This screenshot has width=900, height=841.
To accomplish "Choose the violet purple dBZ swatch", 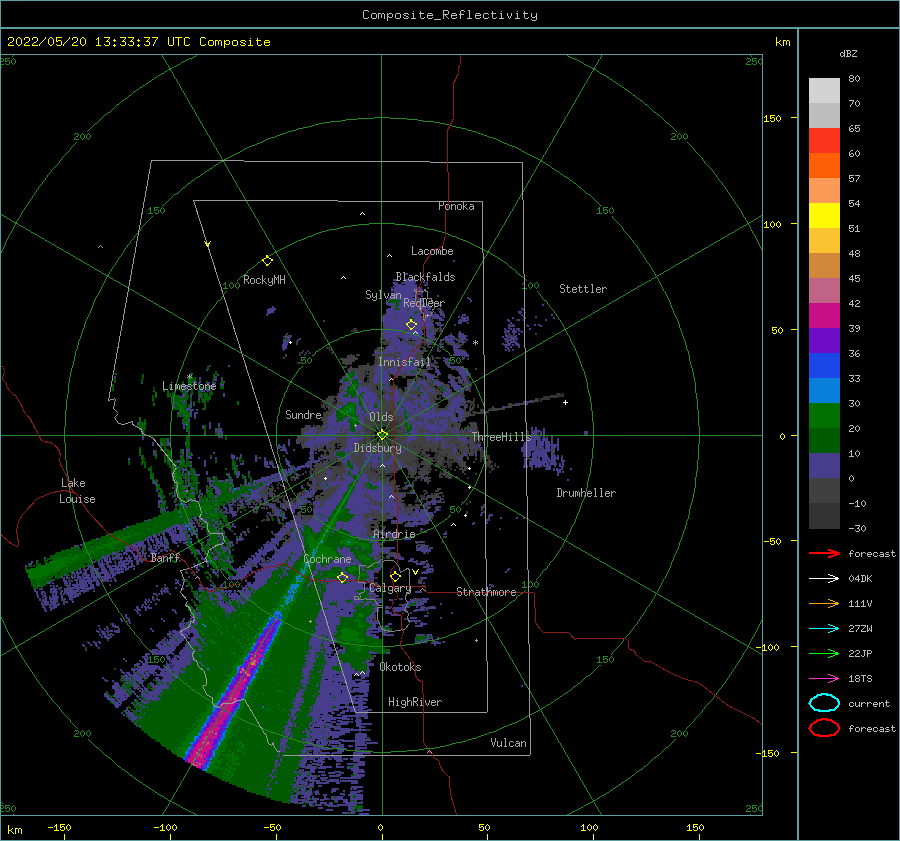I will tap(824, 340).
